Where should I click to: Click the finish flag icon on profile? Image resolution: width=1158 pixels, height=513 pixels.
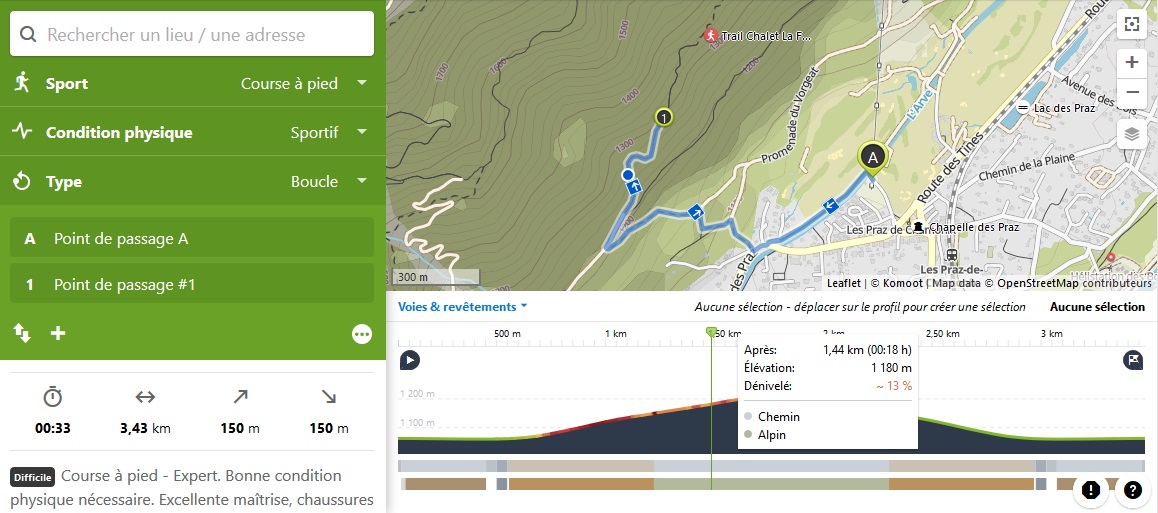[x=1132, y=360]
